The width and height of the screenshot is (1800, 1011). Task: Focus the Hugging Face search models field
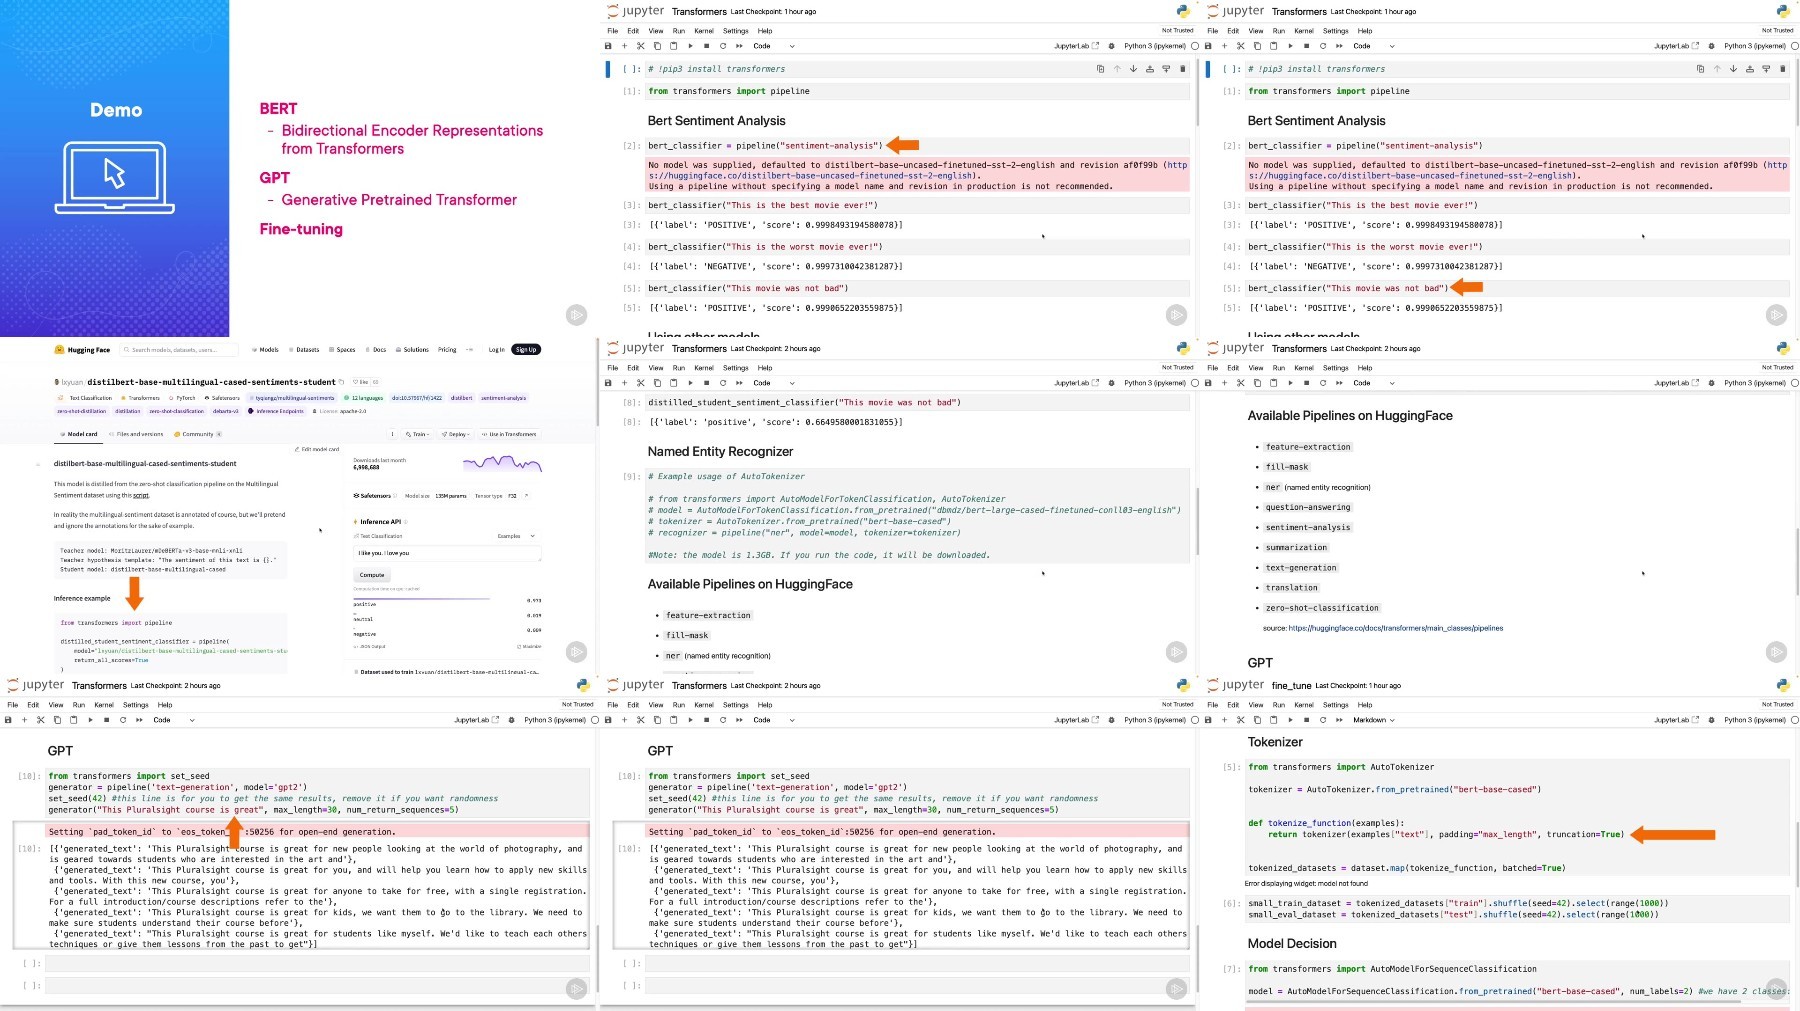pos(179,350)
